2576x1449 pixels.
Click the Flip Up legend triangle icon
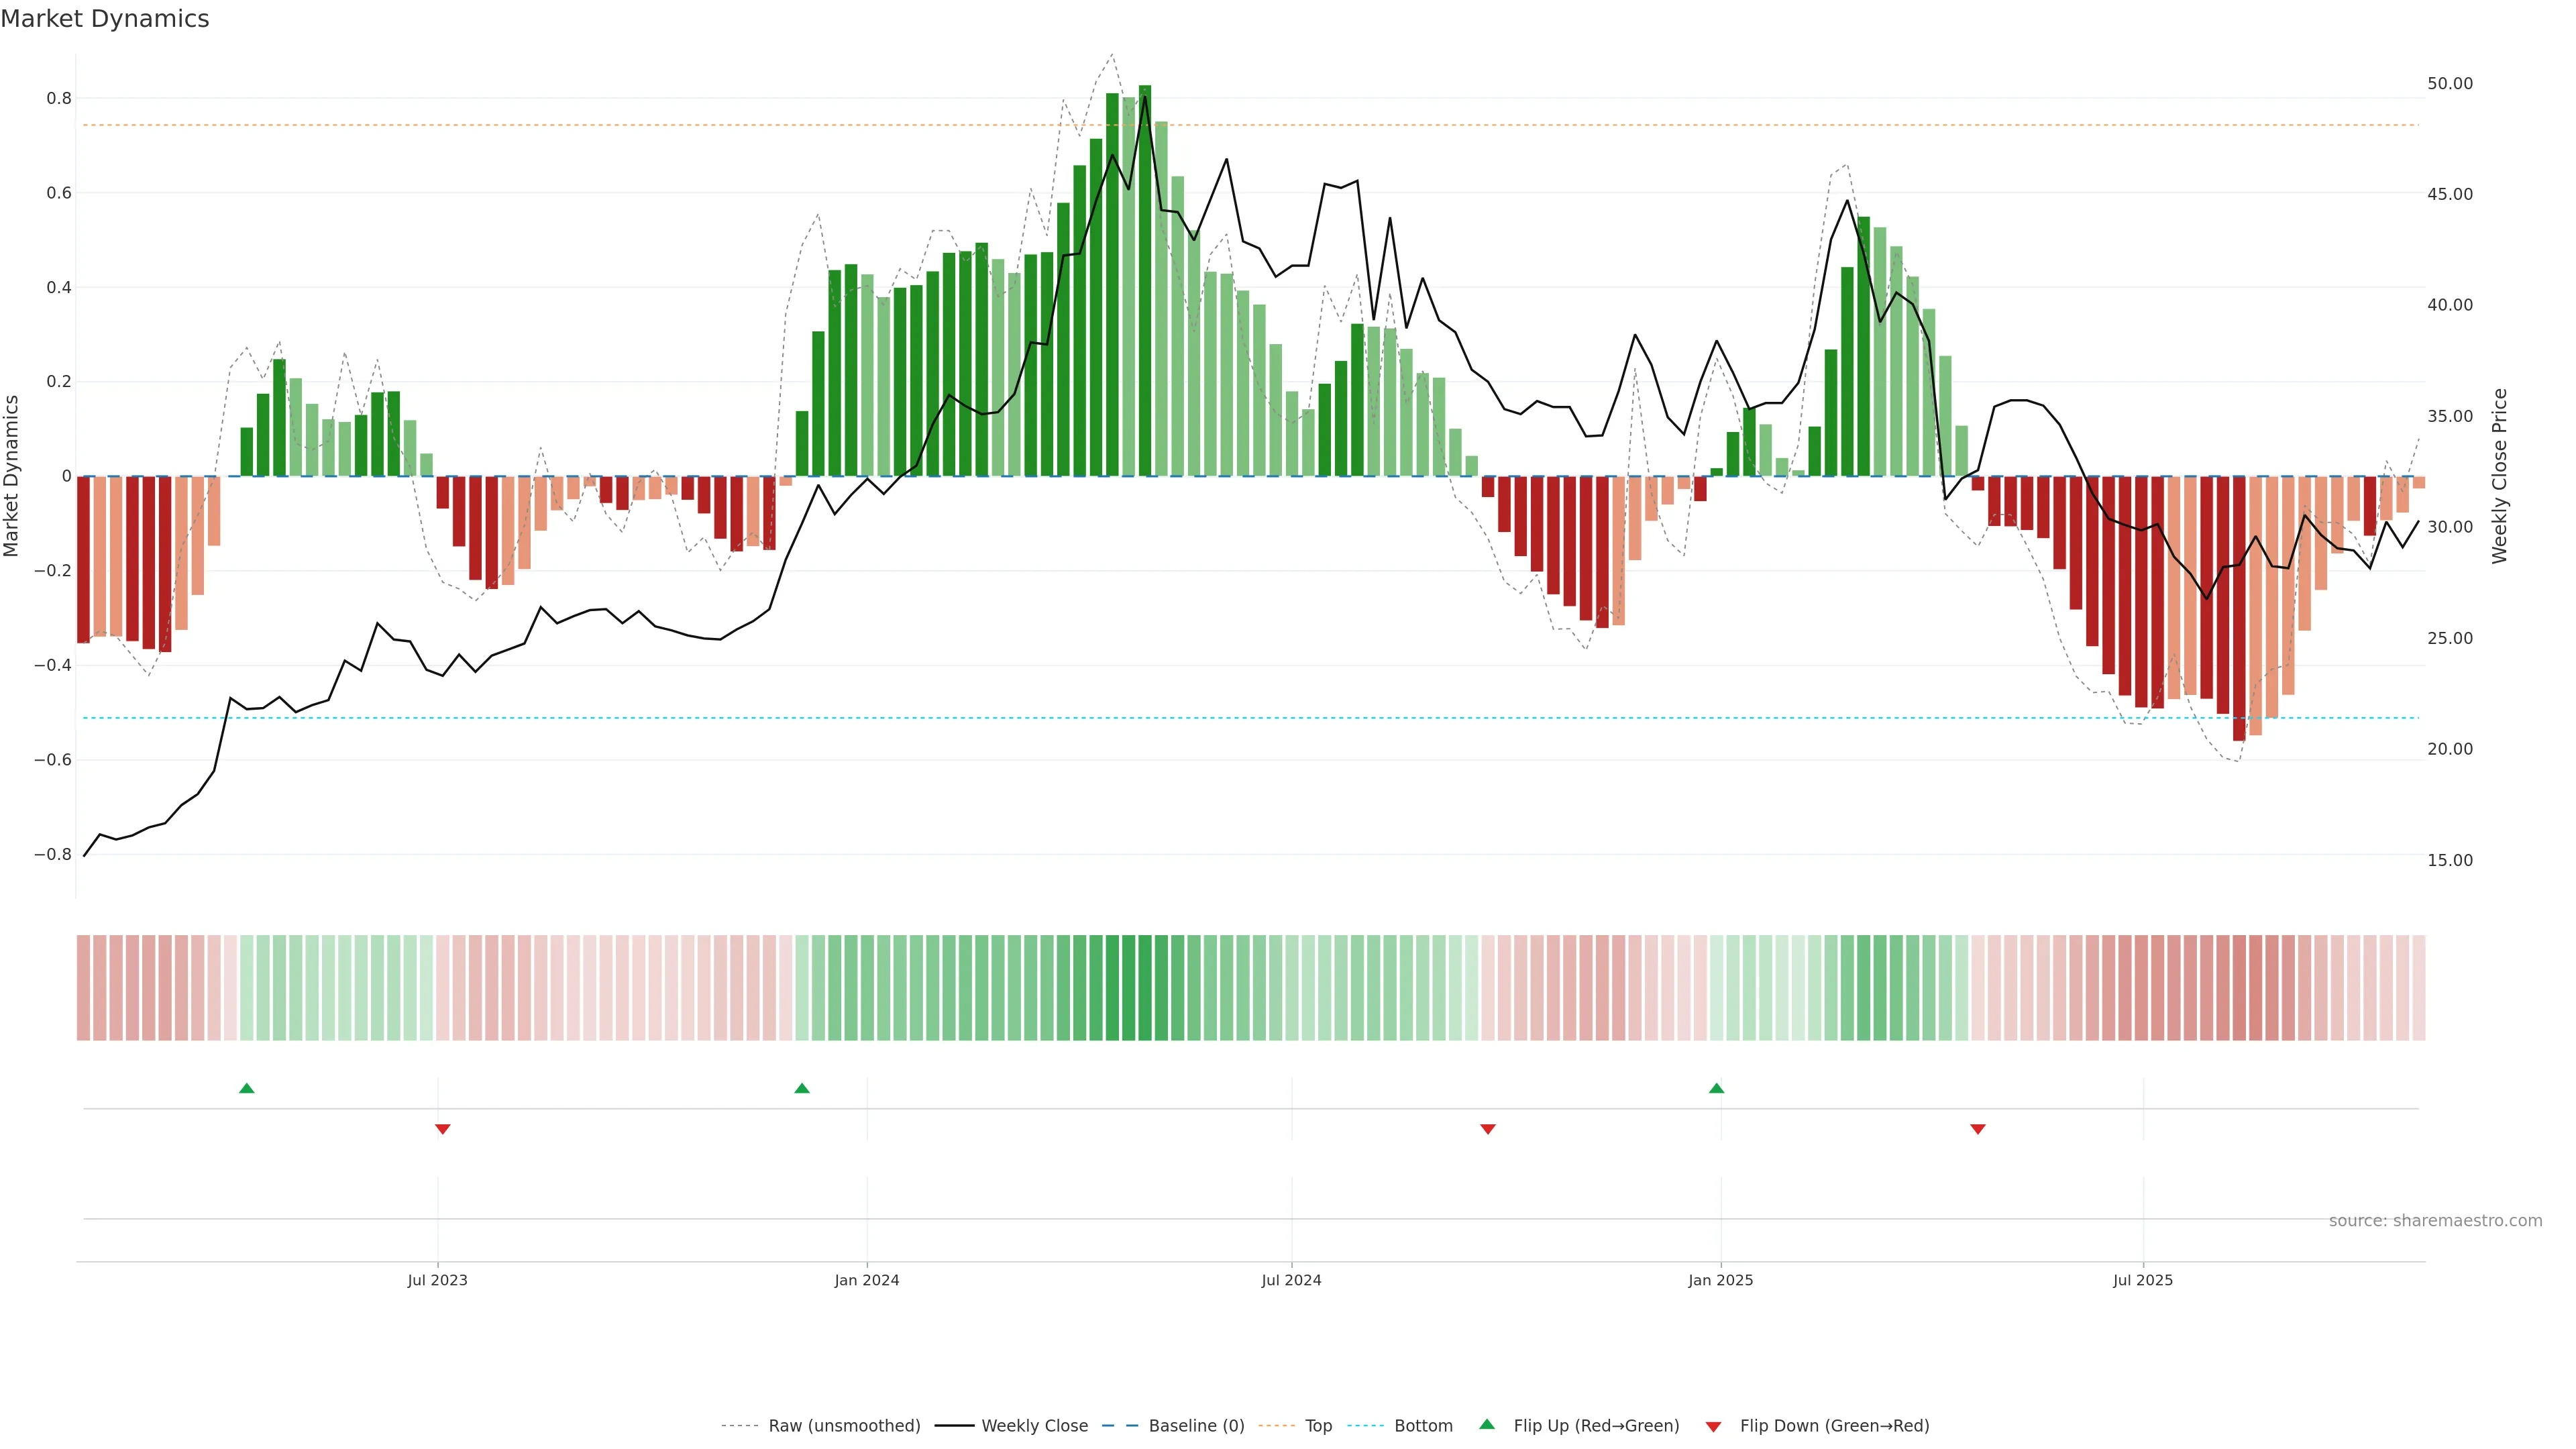pos(1487,1424)
